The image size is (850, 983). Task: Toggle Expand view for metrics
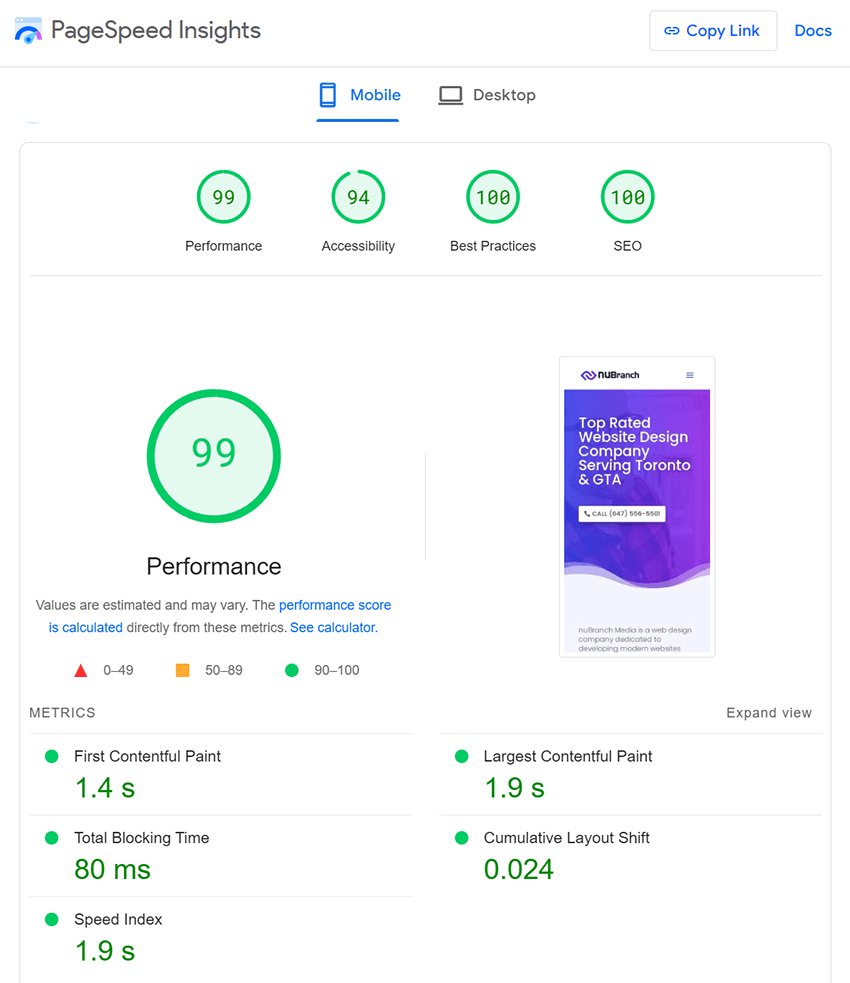pyautogui.click(x=768, y=713)
